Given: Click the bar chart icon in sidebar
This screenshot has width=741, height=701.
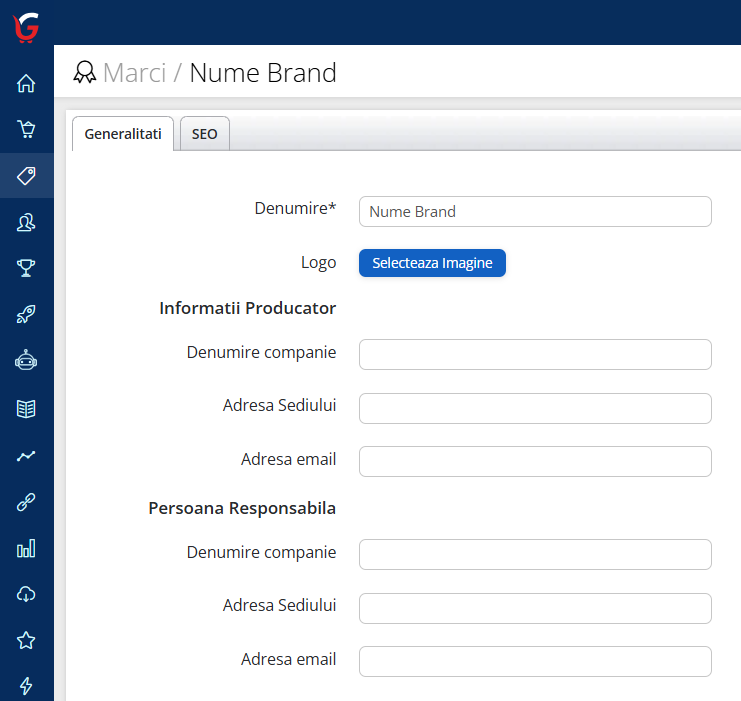Looking at the screenshot, I should coord(26,548).
